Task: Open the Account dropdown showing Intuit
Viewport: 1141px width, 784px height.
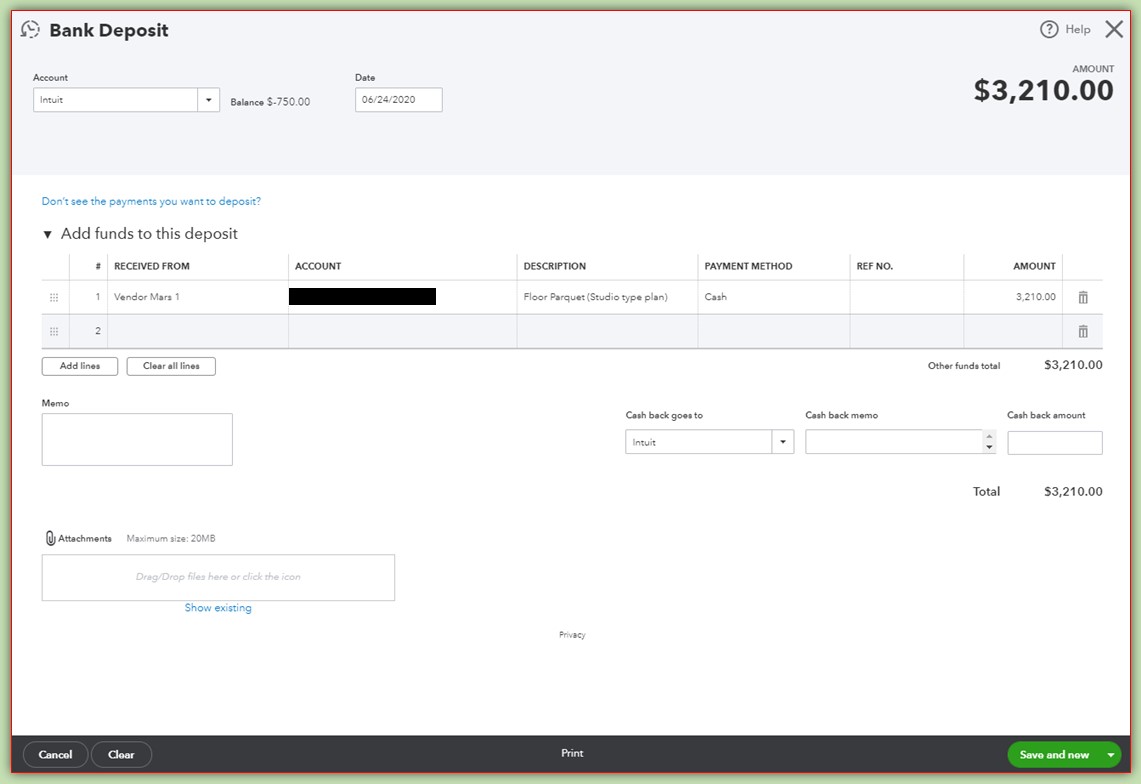Action: click(x=208, y=99)
